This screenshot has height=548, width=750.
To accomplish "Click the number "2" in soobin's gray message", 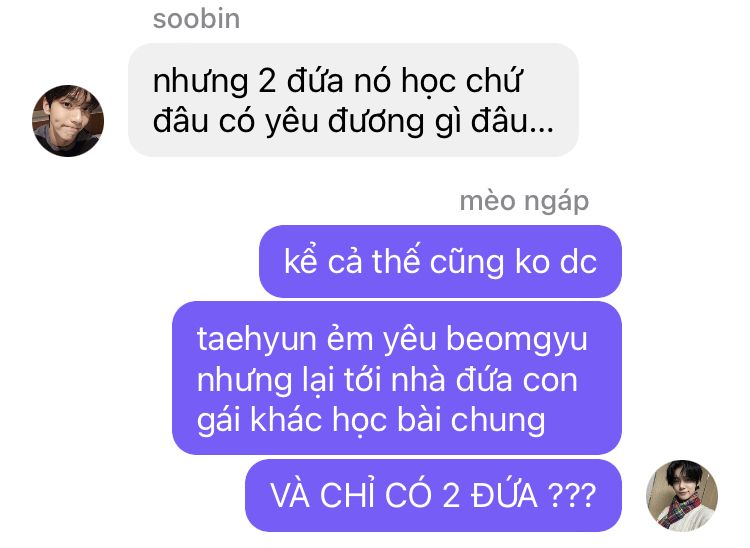I will coord(267,81).
